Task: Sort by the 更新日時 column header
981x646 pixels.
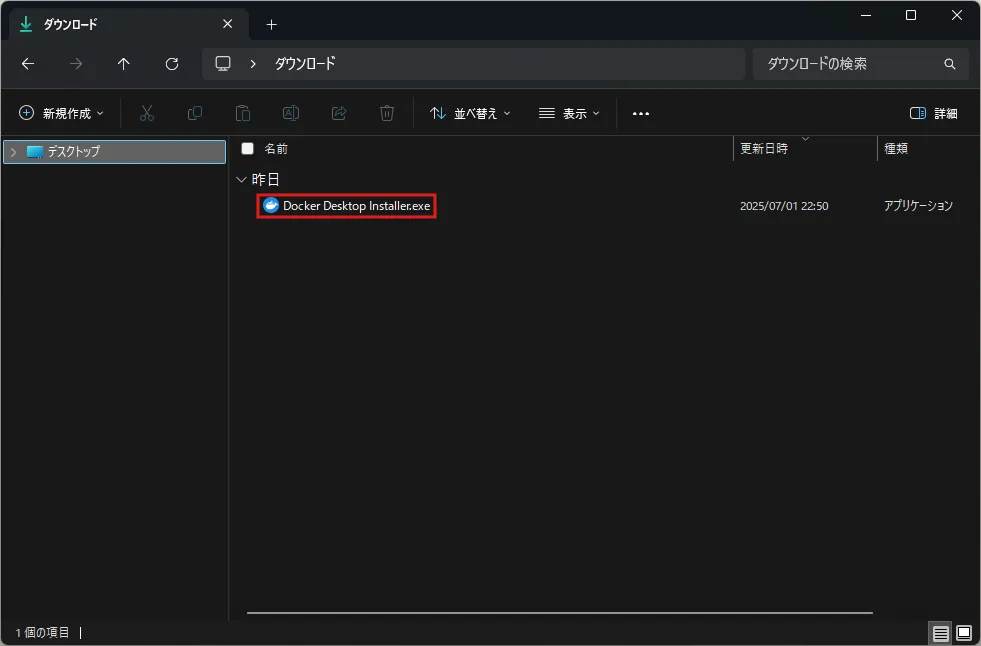Action: click(x=764, y=149)
